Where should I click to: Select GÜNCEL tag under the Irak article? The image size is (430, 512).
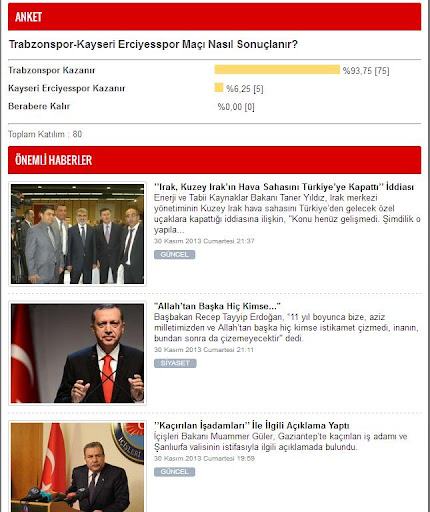pos(174,255)
